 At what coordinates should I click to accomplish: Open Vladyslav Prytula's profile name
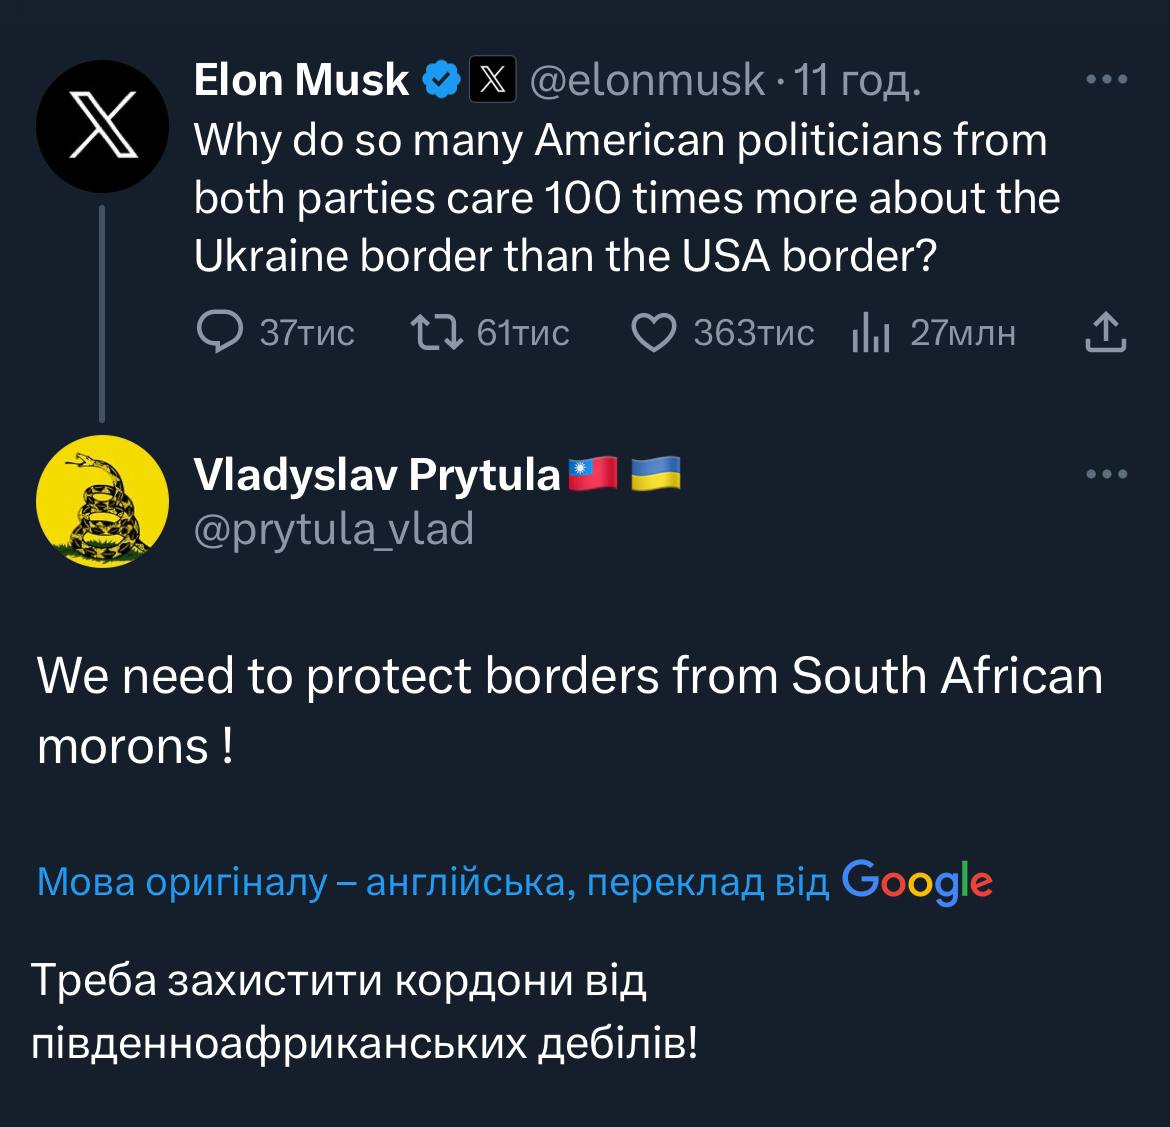click(377, 474)
